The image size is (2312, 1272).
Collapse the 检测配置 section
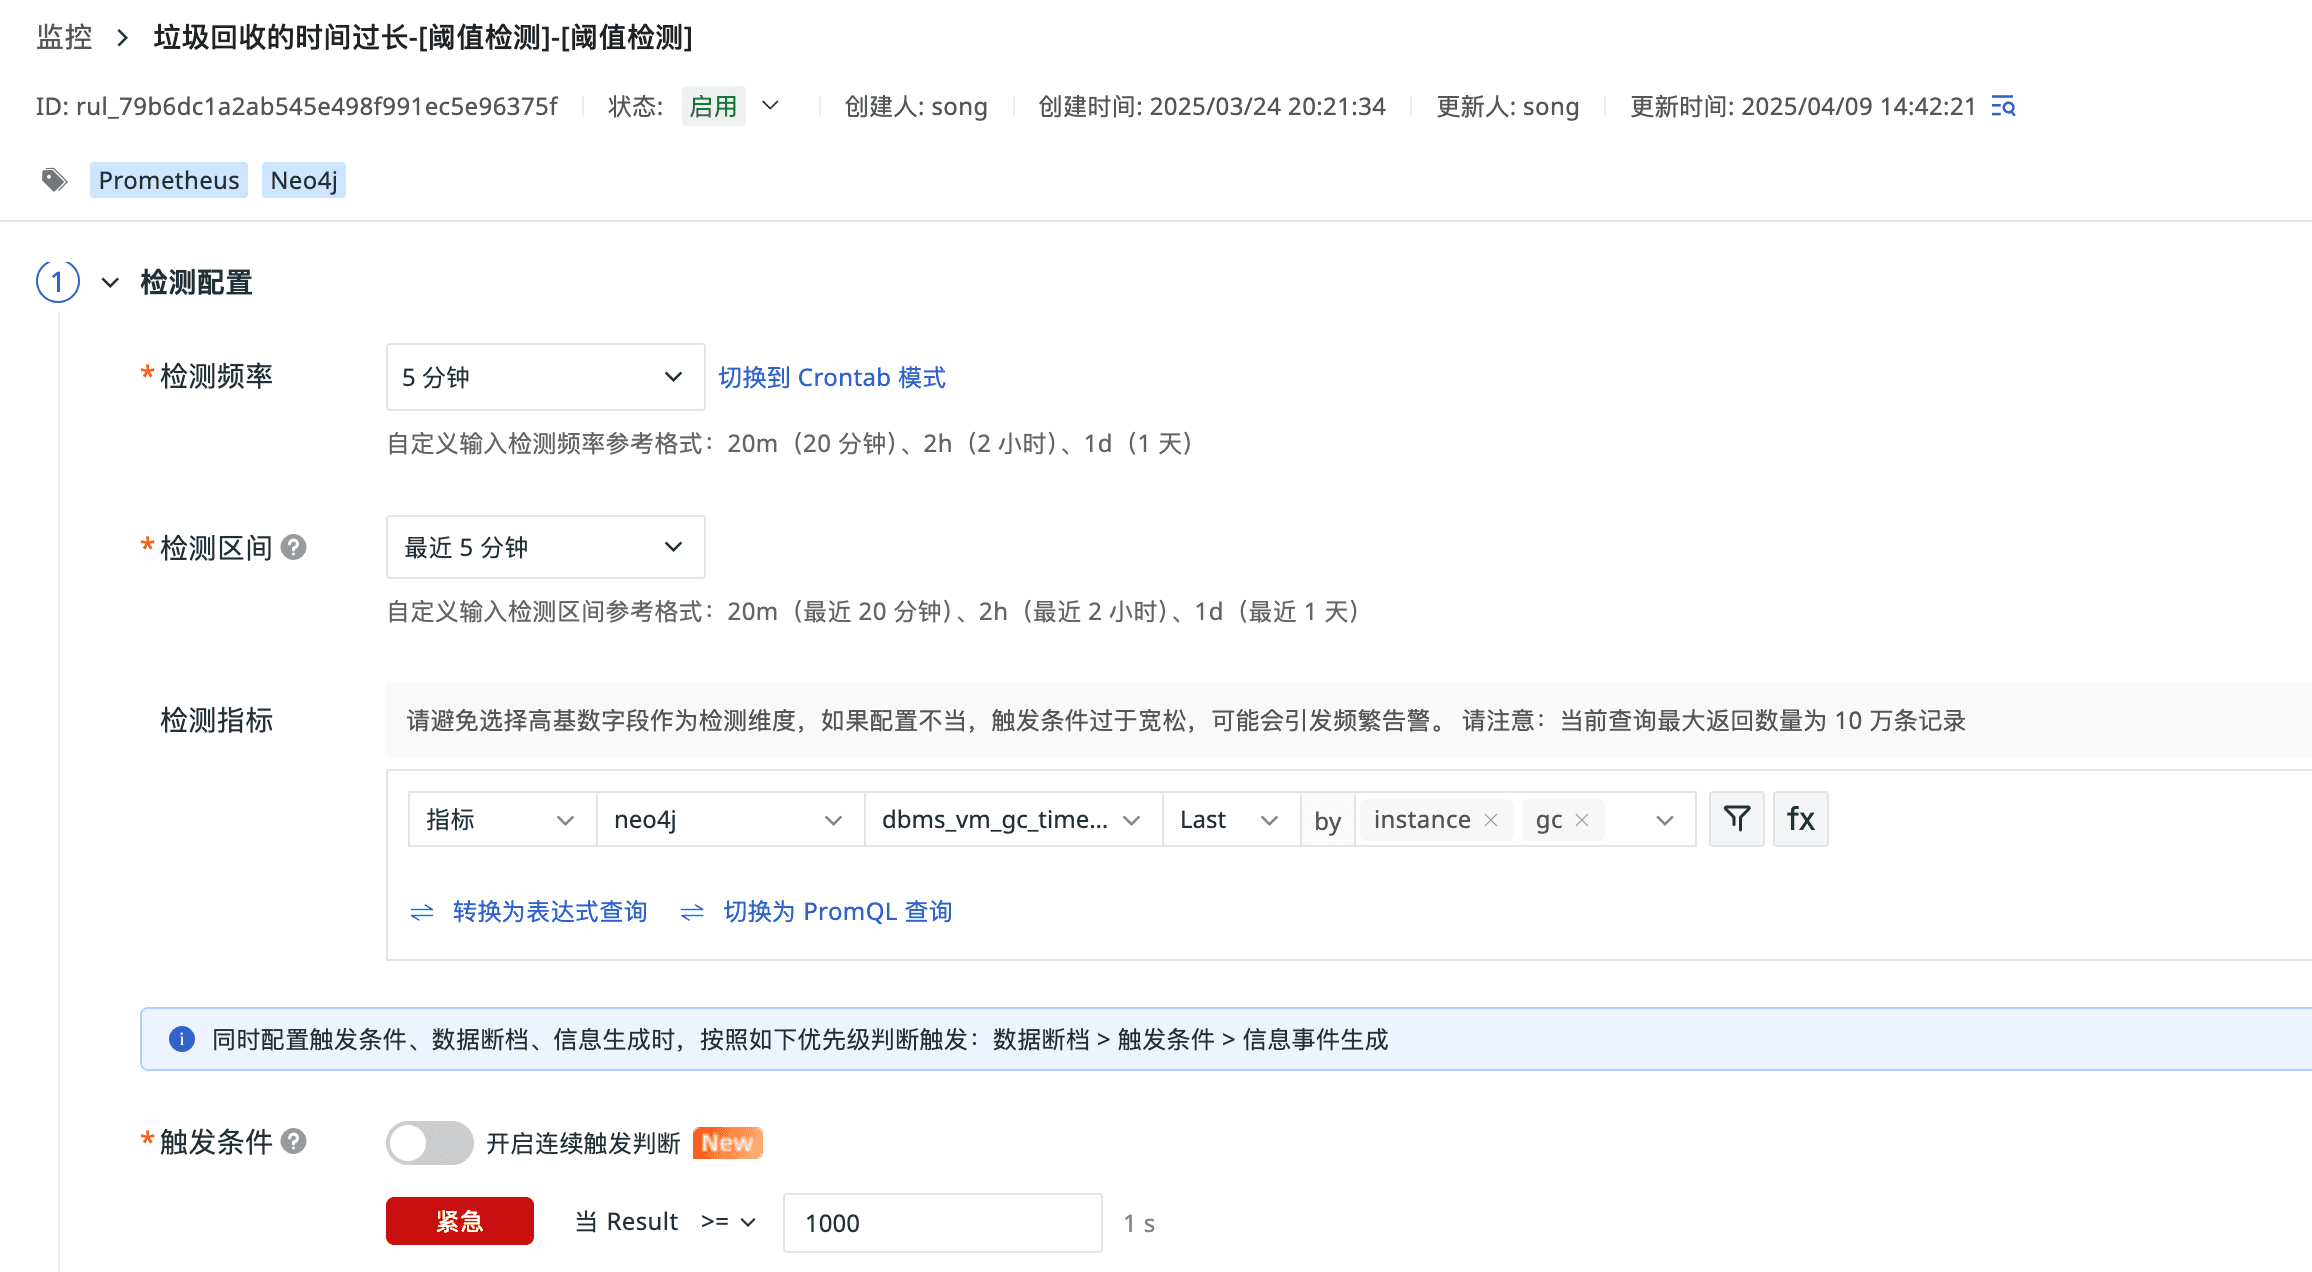(110, 283)
